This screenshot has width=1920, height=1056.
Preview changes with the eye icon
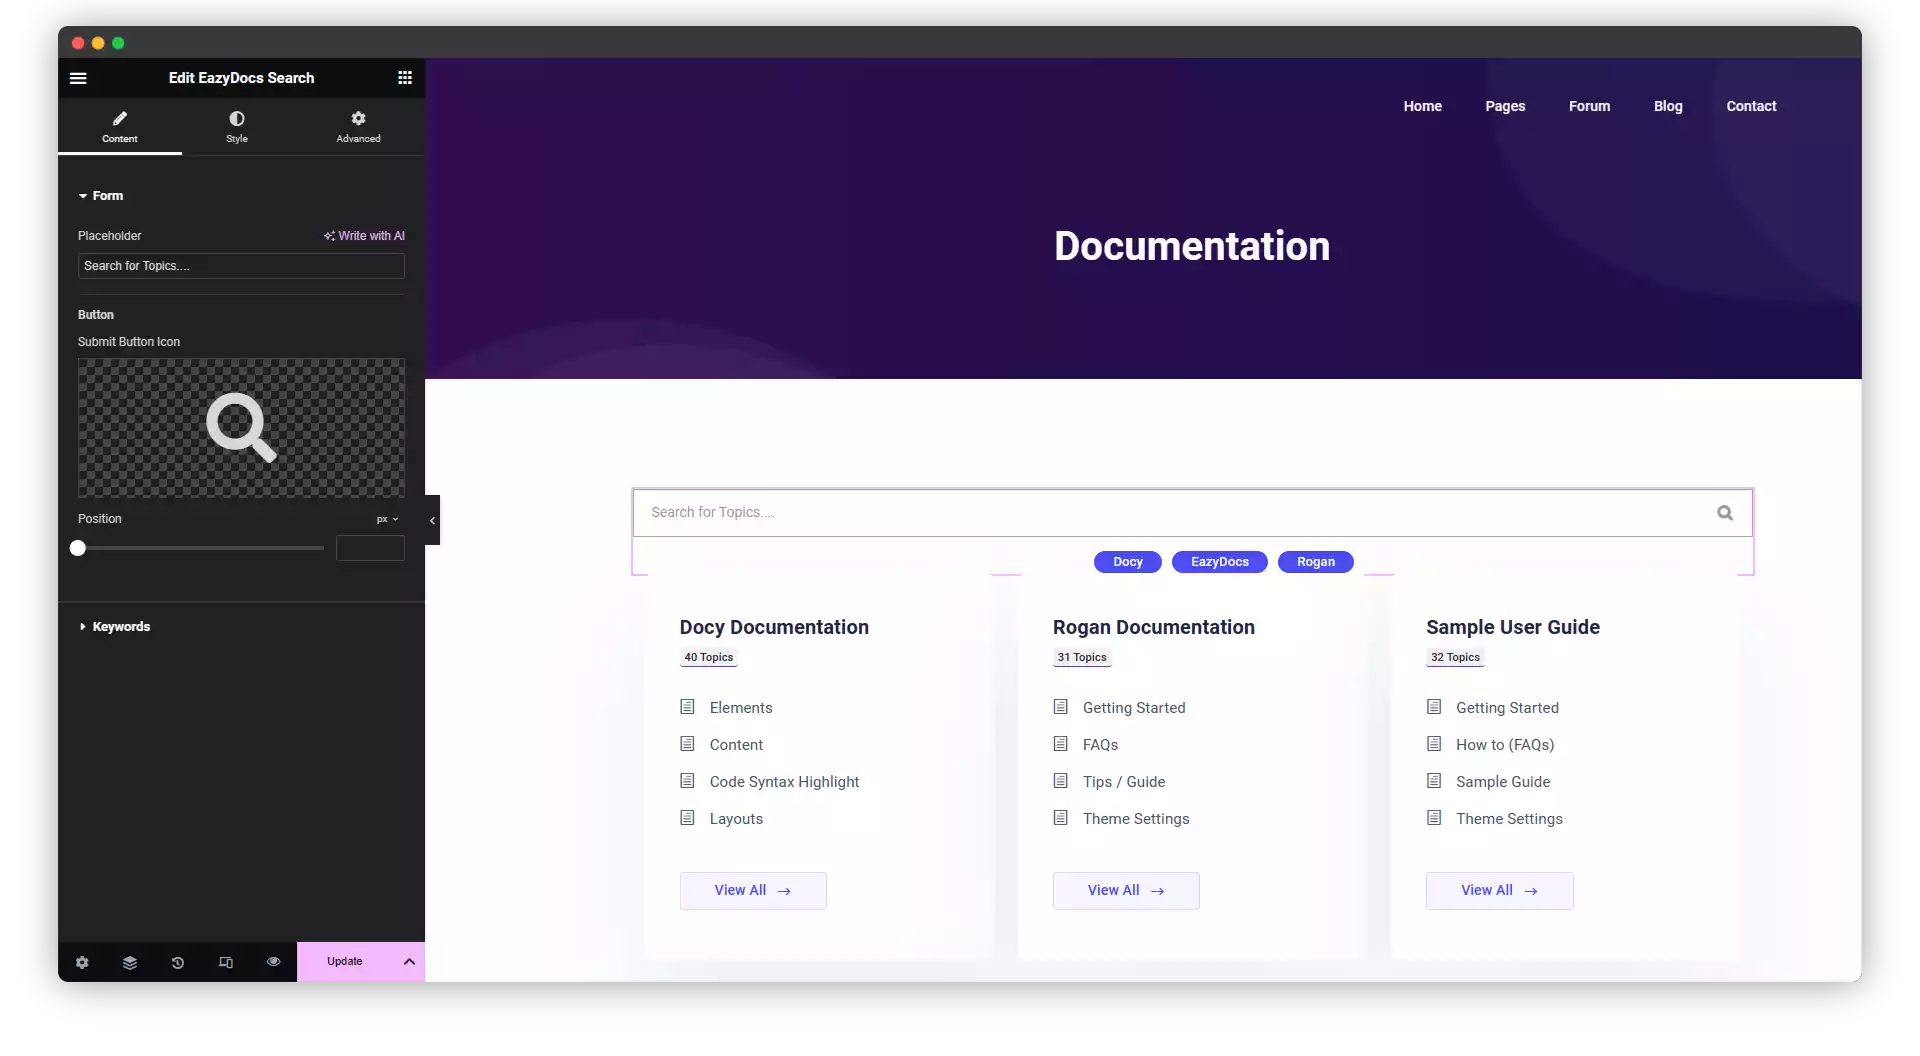tap(272, 962)
